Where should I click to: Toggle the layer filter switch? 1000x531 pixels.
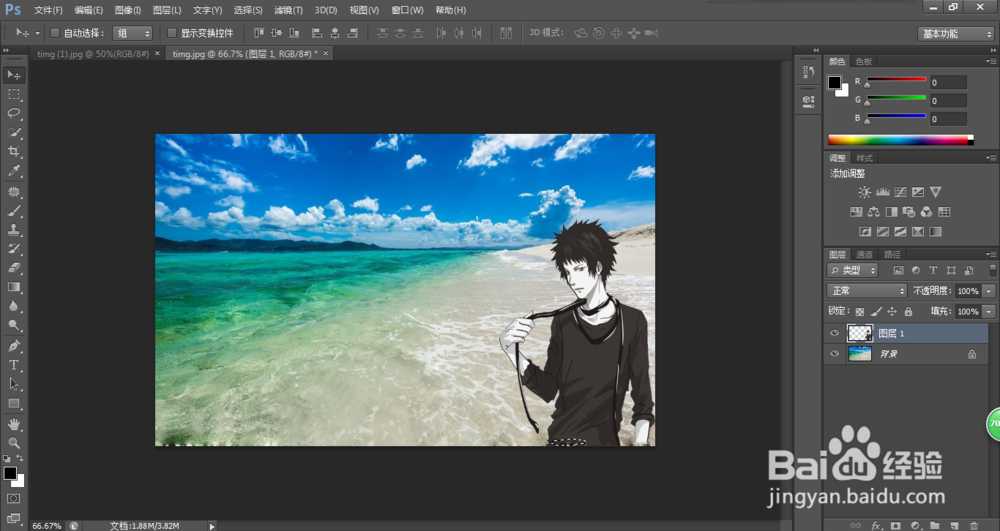pos(992,270)
